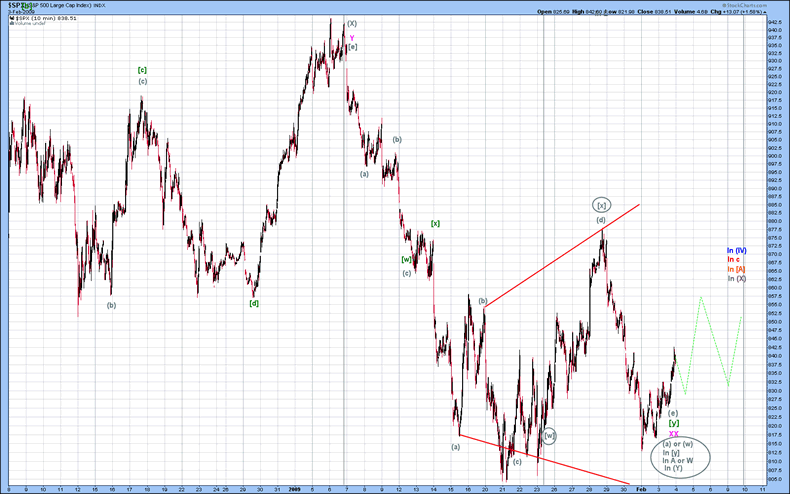Click the (a) label at red lower trendline start

click(455, 447)
